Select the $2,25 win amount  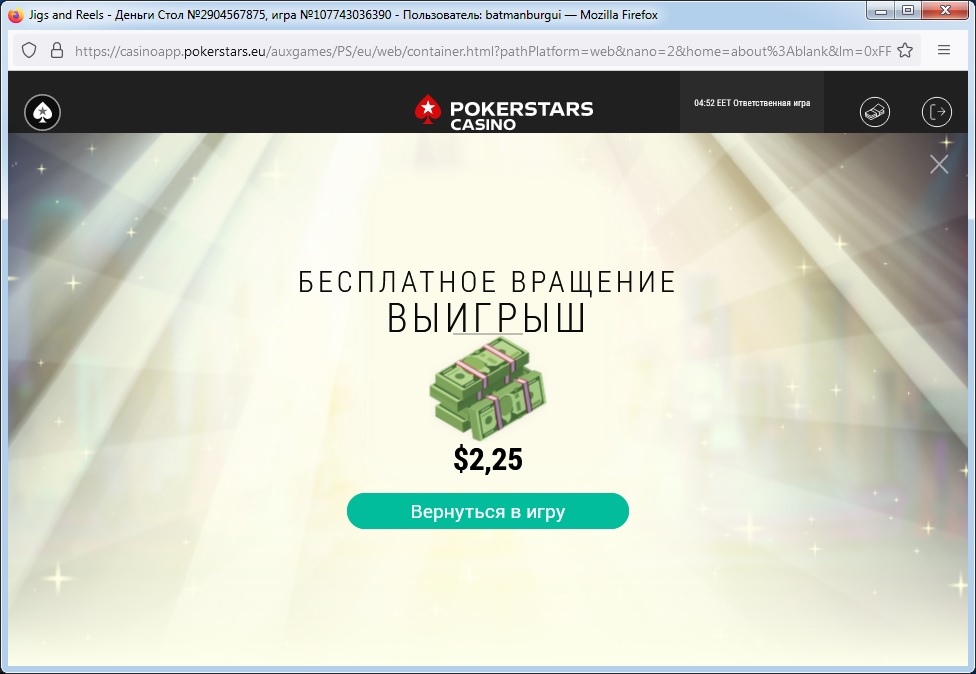(x=488, y=459)
